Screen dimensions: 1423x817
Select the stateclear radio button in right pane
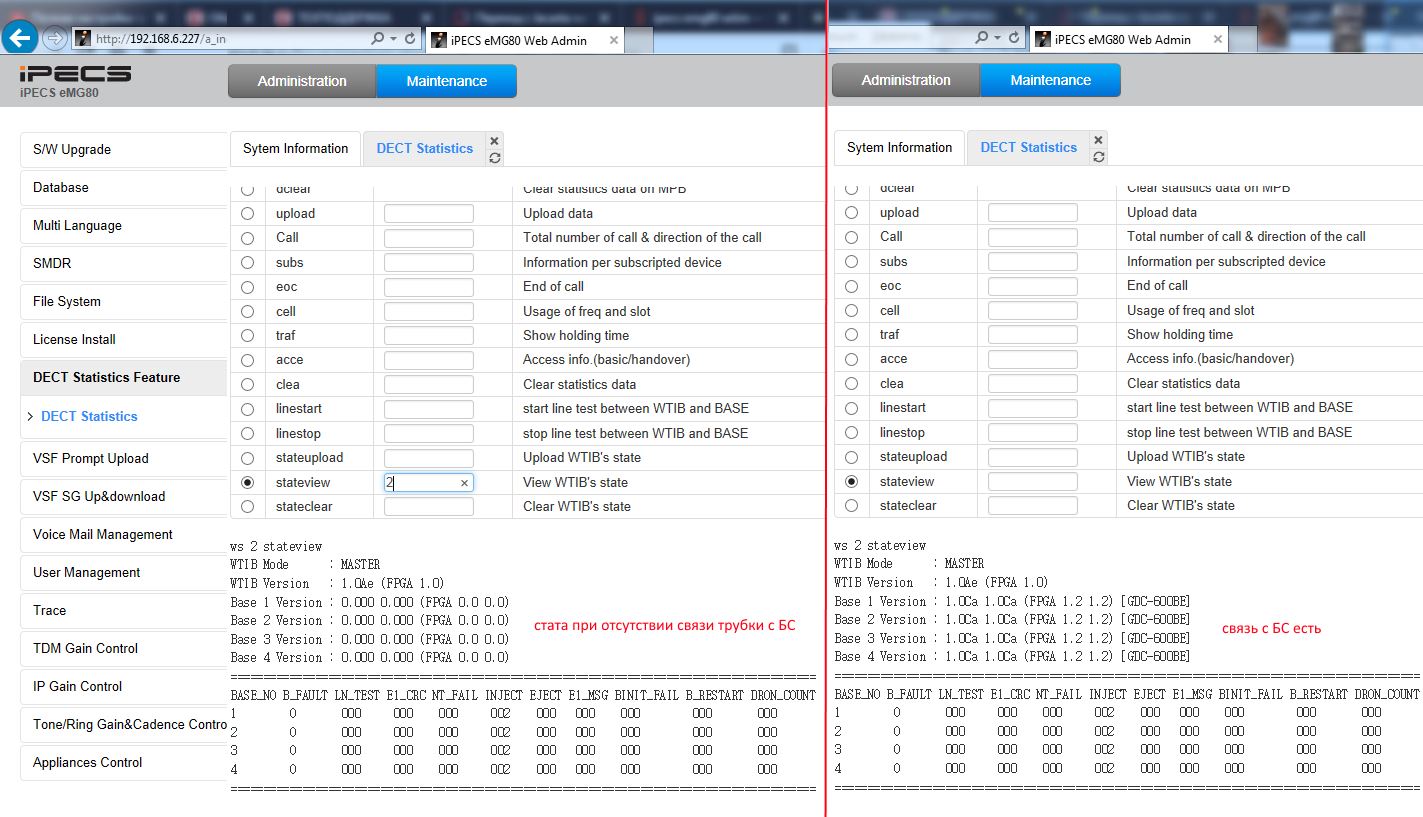(851, 506)
